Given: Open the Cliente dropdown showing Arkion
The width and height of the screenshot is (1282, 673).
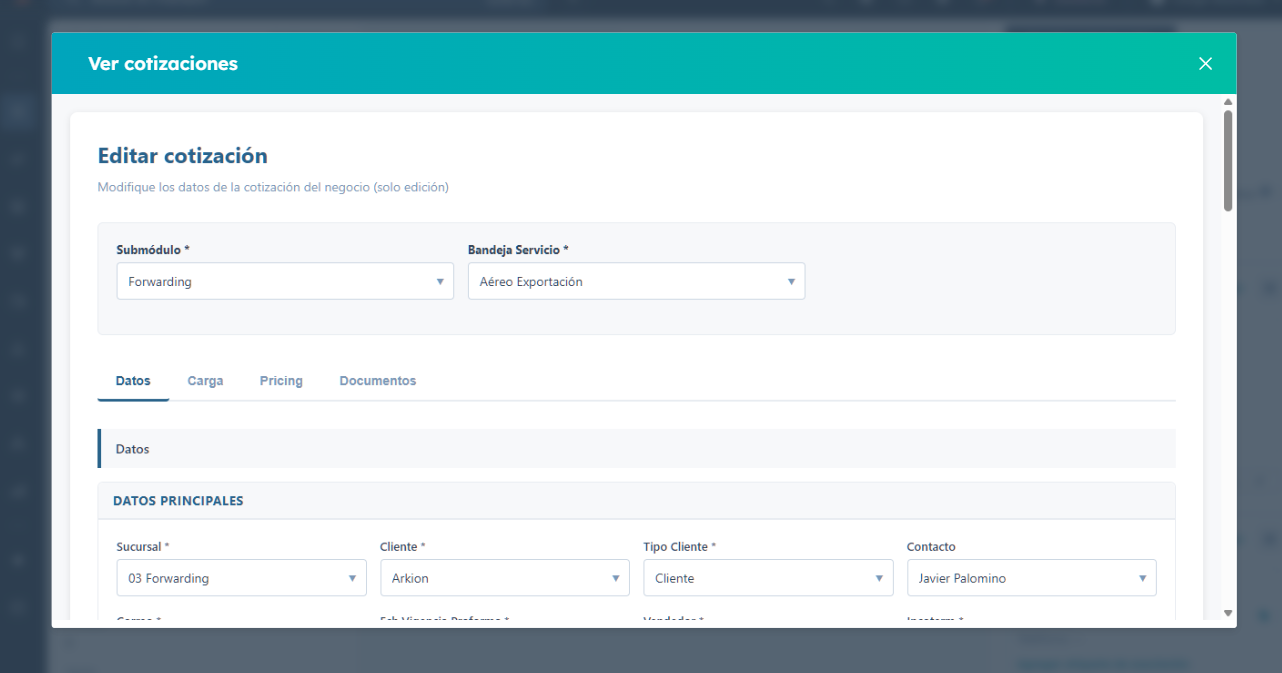Looking at the screenshot, I should pyautogui.click(x=504, y=577).
